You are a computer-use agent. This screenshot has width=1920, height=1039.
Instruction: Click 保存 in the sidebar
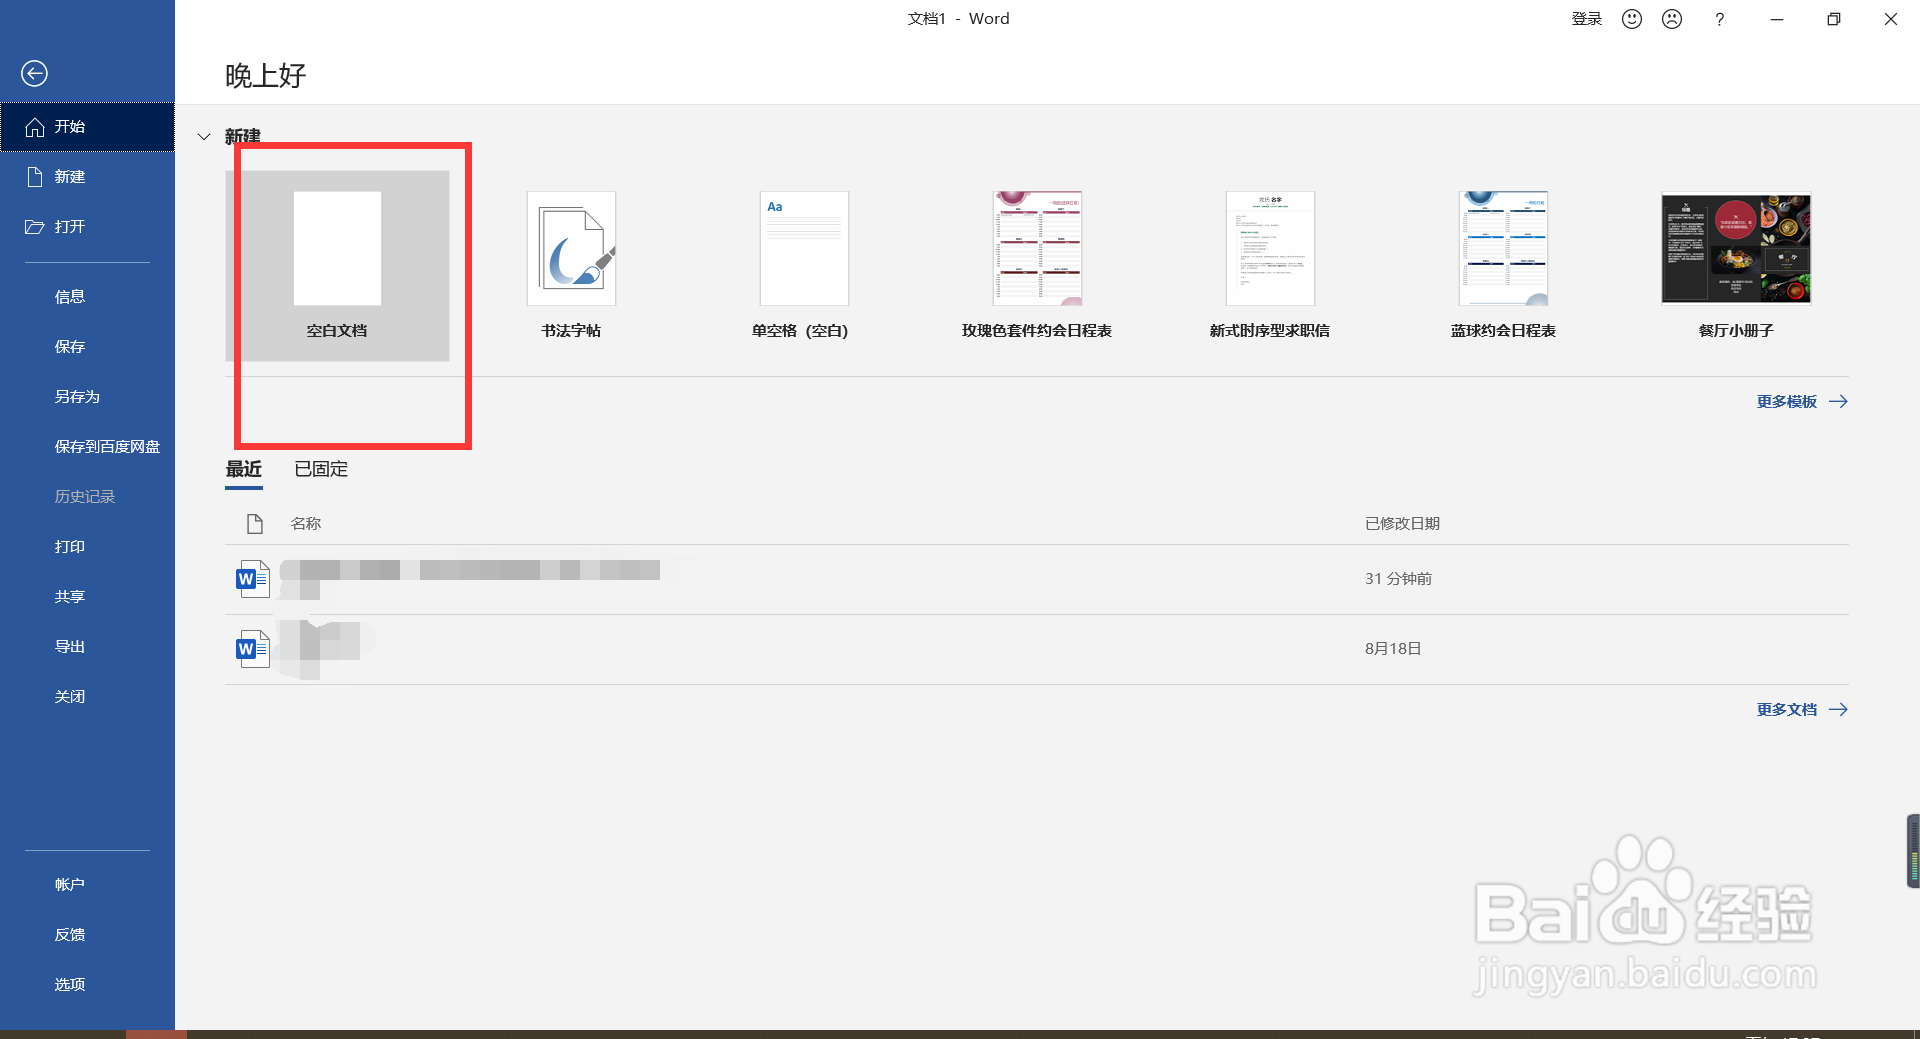[87, 347]
